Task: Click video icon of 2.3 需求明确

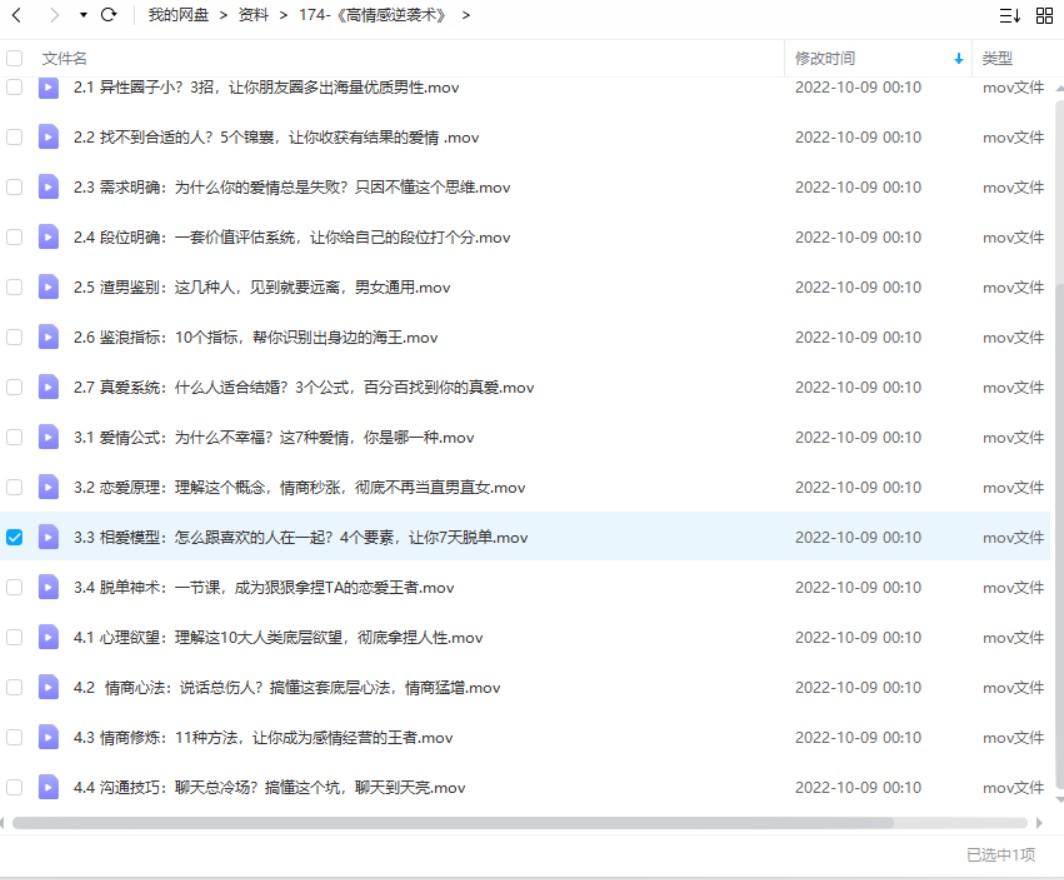Action: coord(48,187)
